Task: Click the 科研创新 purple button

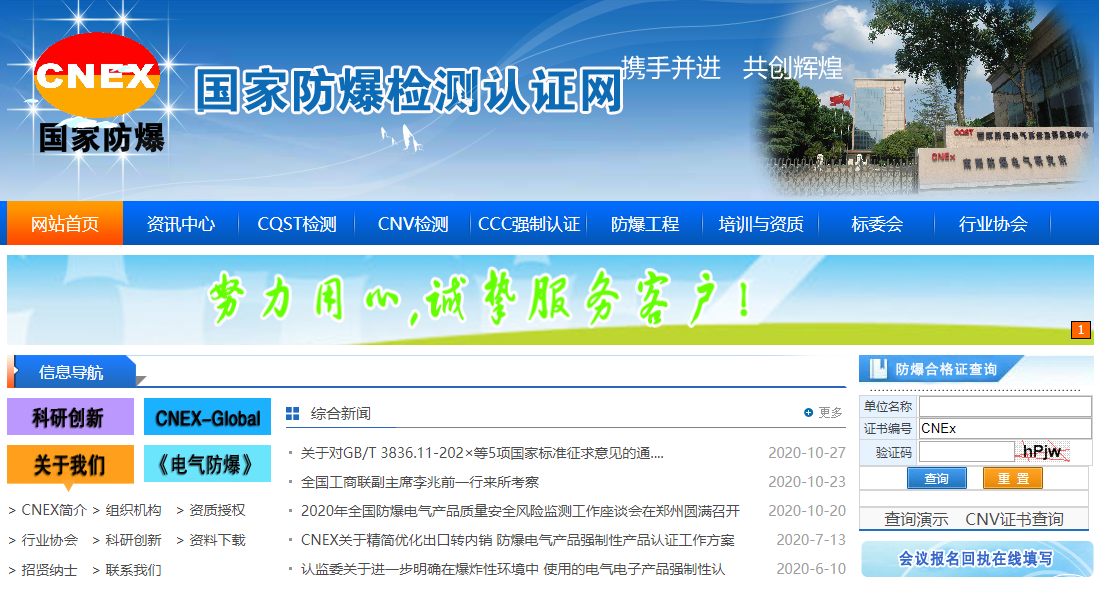Action: click(x=70, y=417)
